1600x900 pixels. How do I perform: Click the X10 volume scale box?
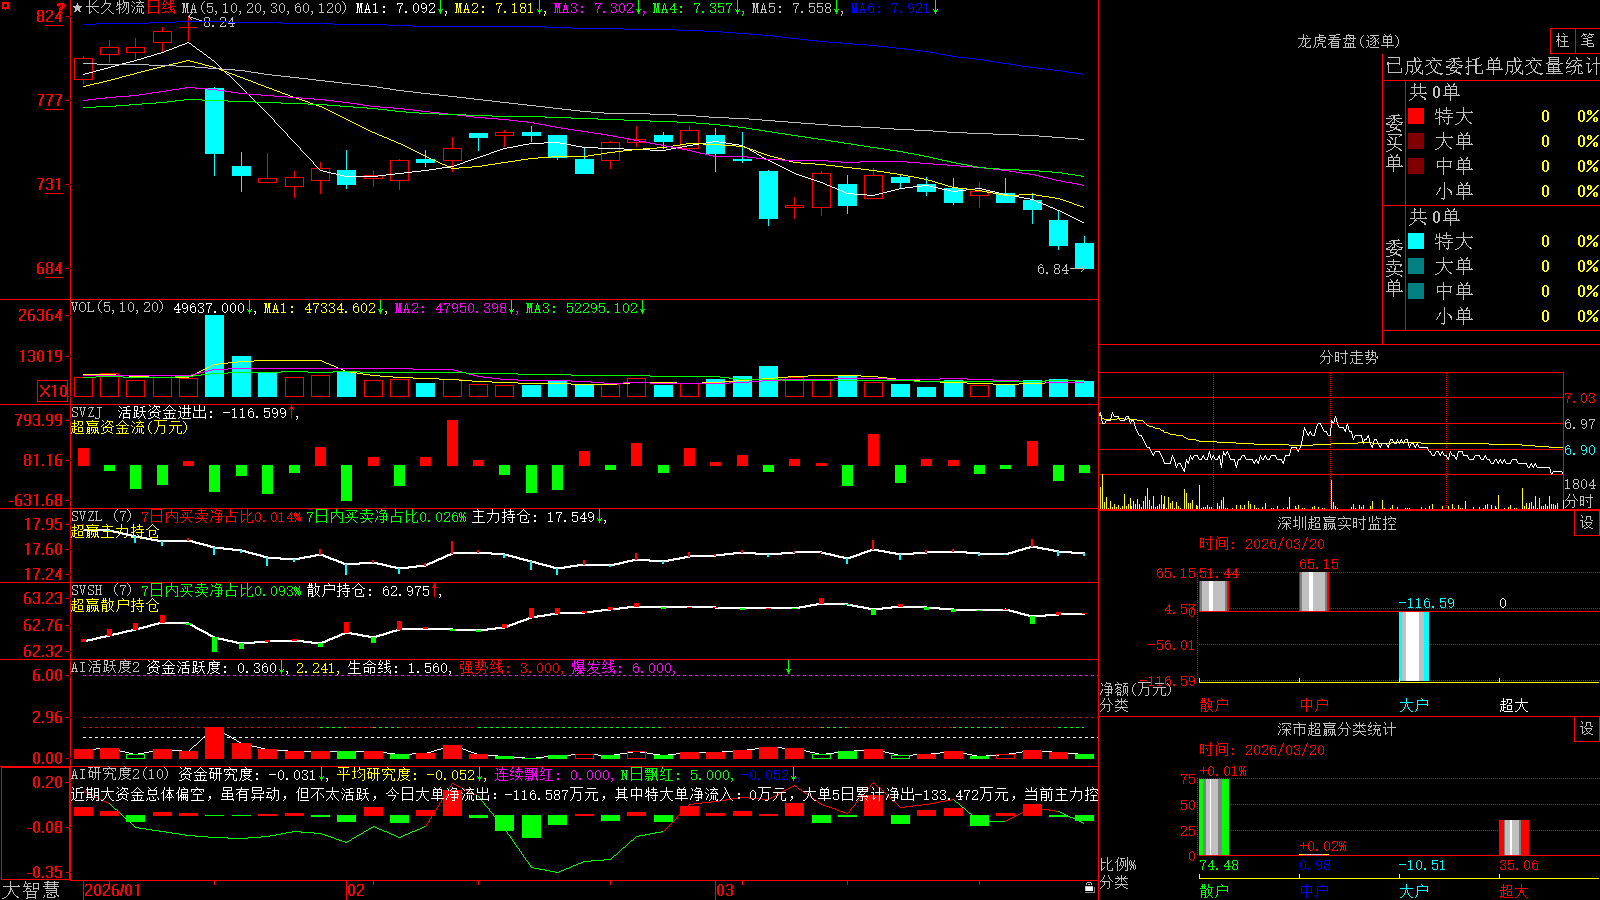coord(53,391)
